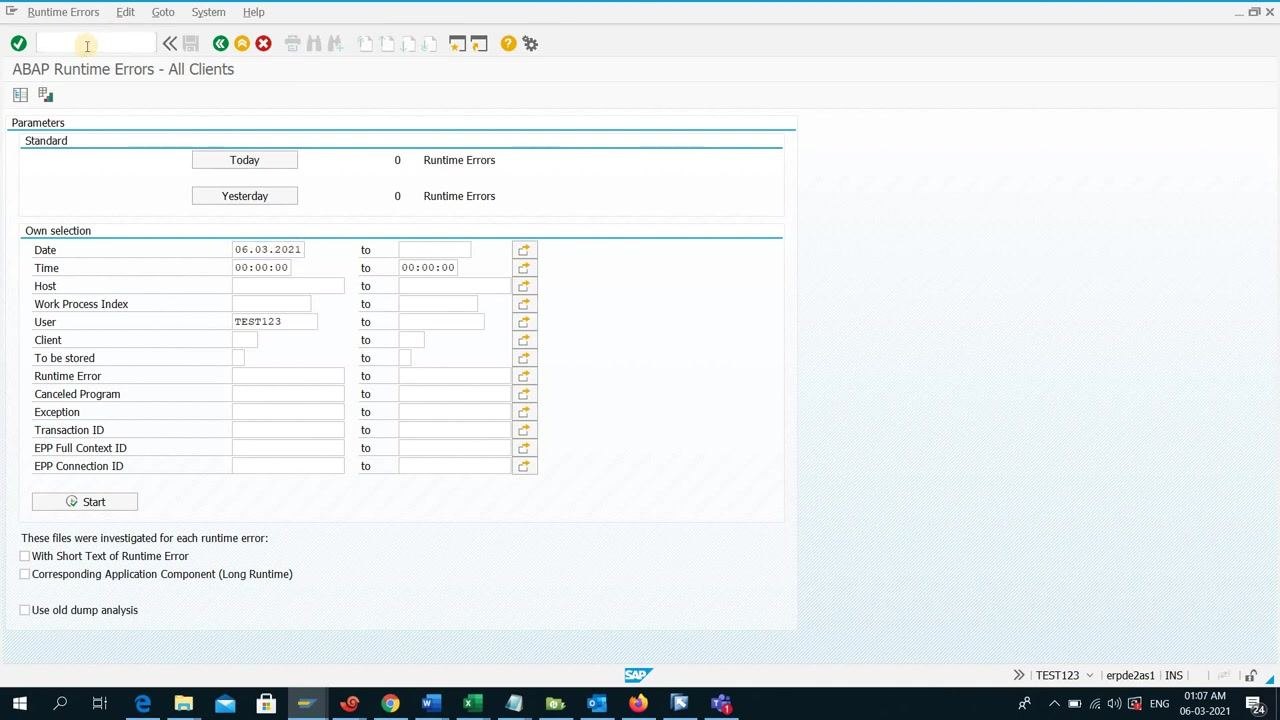Open the Windows Start menu

click(x=19, y=703)
